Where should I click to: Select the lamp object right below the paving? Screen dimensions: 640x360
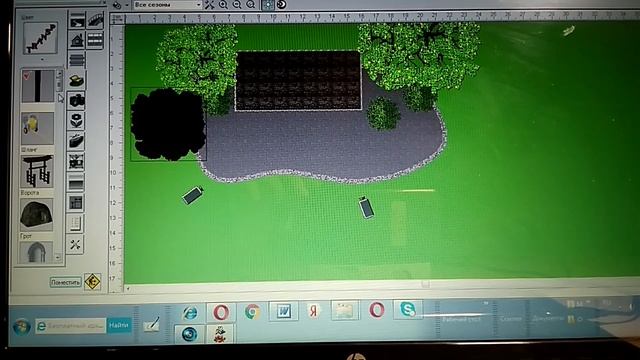pyautogui.click(x=366, y=208)
